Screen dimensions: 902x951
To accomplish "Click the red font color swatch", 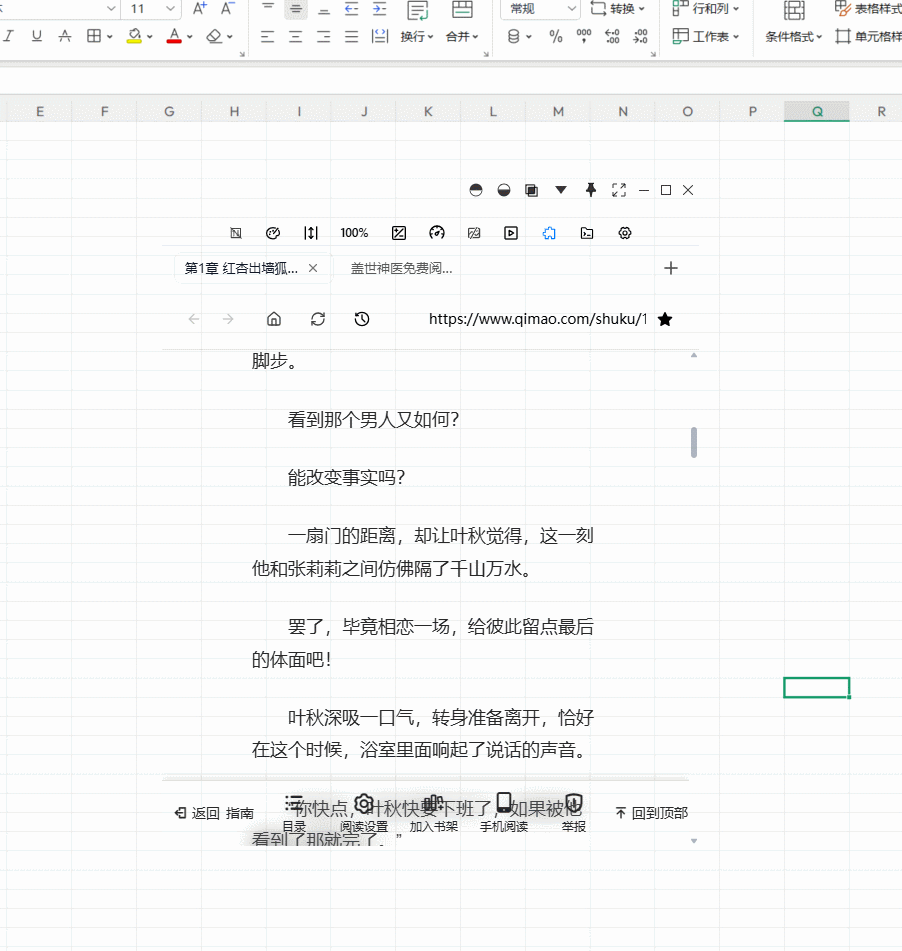I will 174,36.
